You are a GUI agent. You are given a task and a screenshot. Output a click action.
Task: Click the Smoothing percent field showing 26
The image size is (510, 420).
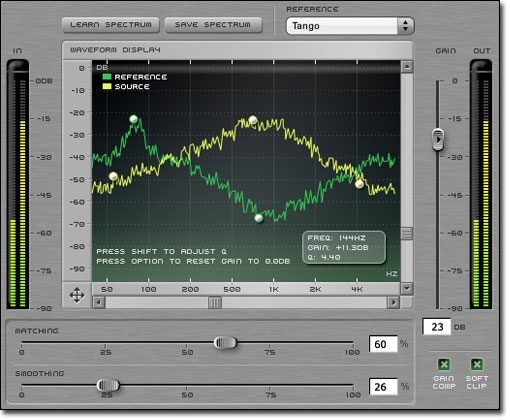pyautogui.click(x=383, y=387)
